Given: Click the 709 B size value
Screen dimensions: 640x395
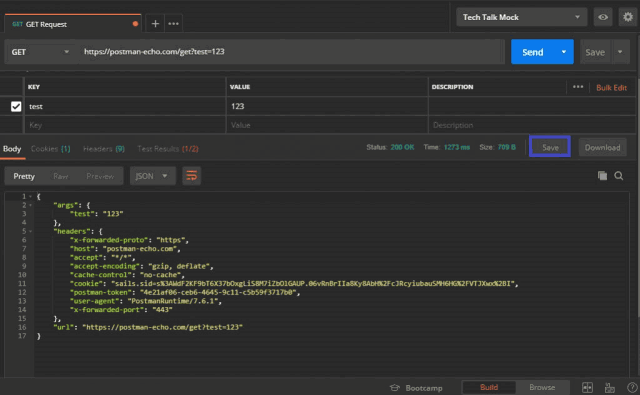Looking at the screenshot, I should pyautogui.click(x=507, y=147).
